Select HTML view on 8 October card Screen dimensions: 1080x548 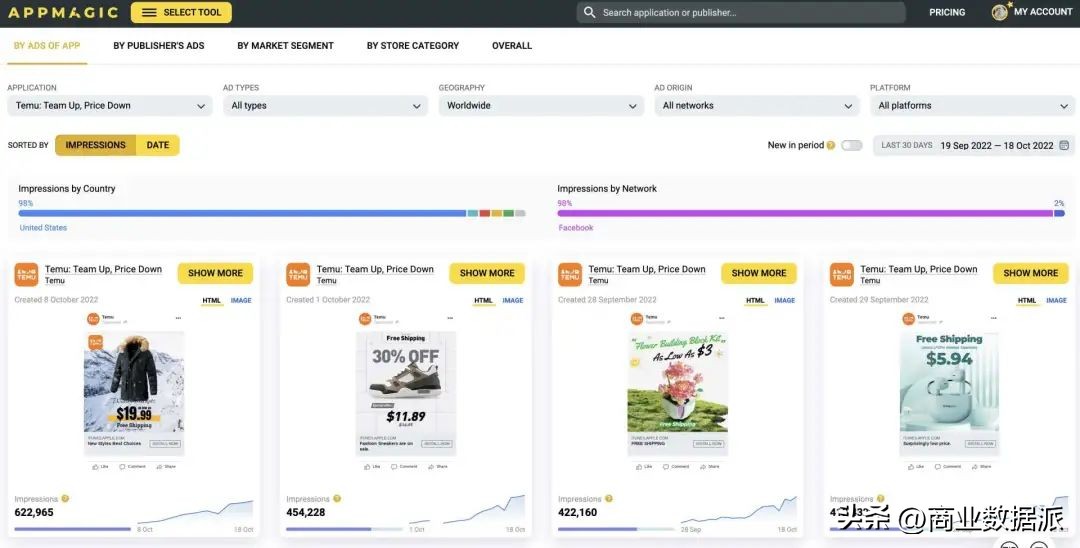[211, 301]
